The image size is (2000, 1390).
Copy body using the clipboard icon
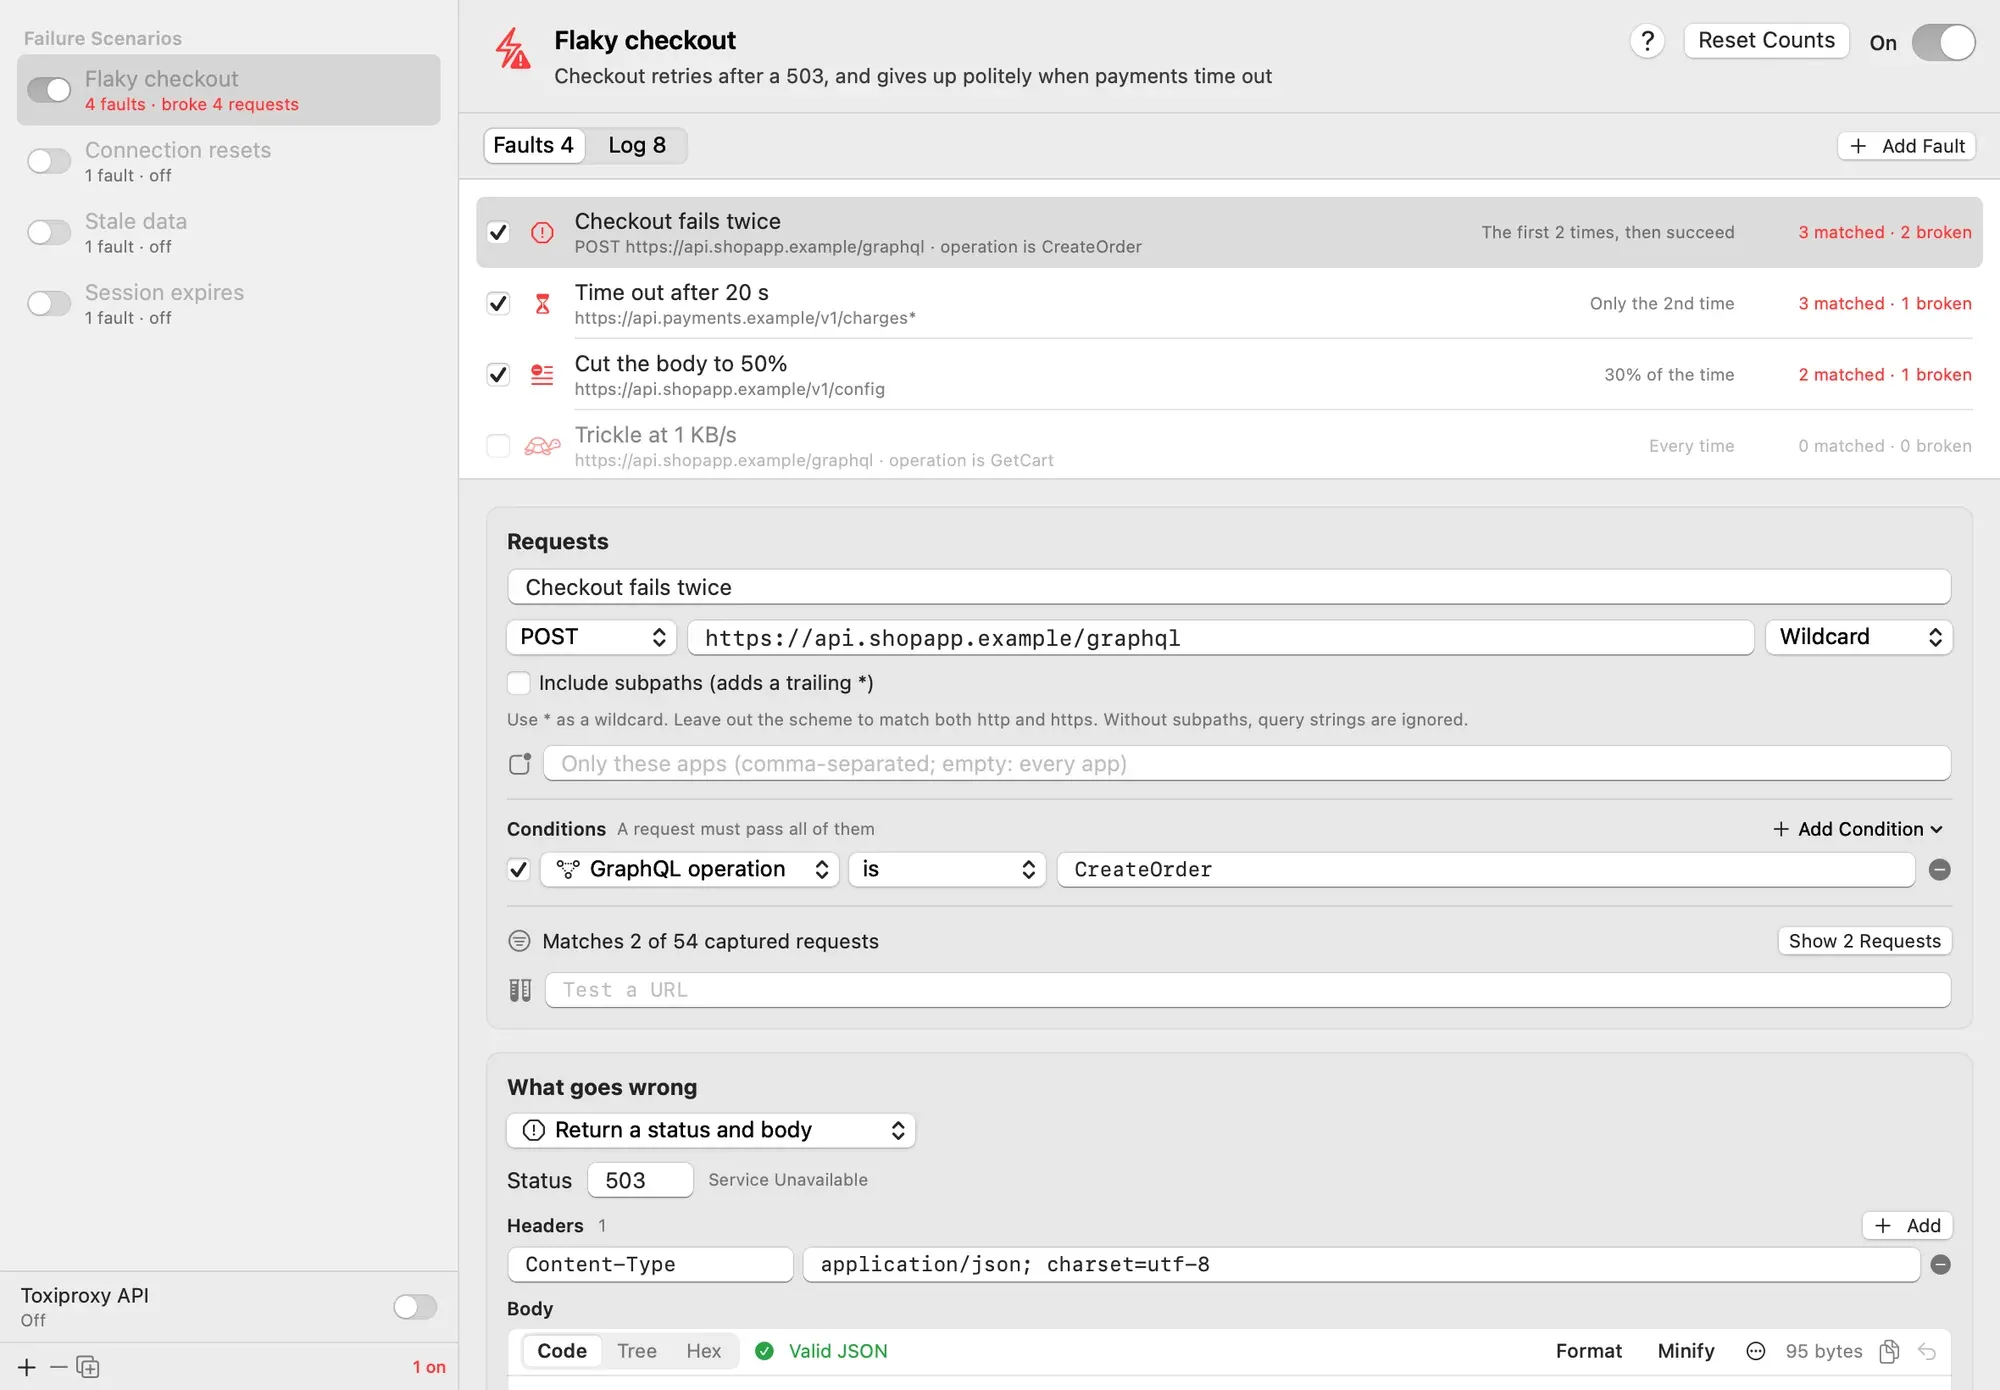coord(1889,1352)
